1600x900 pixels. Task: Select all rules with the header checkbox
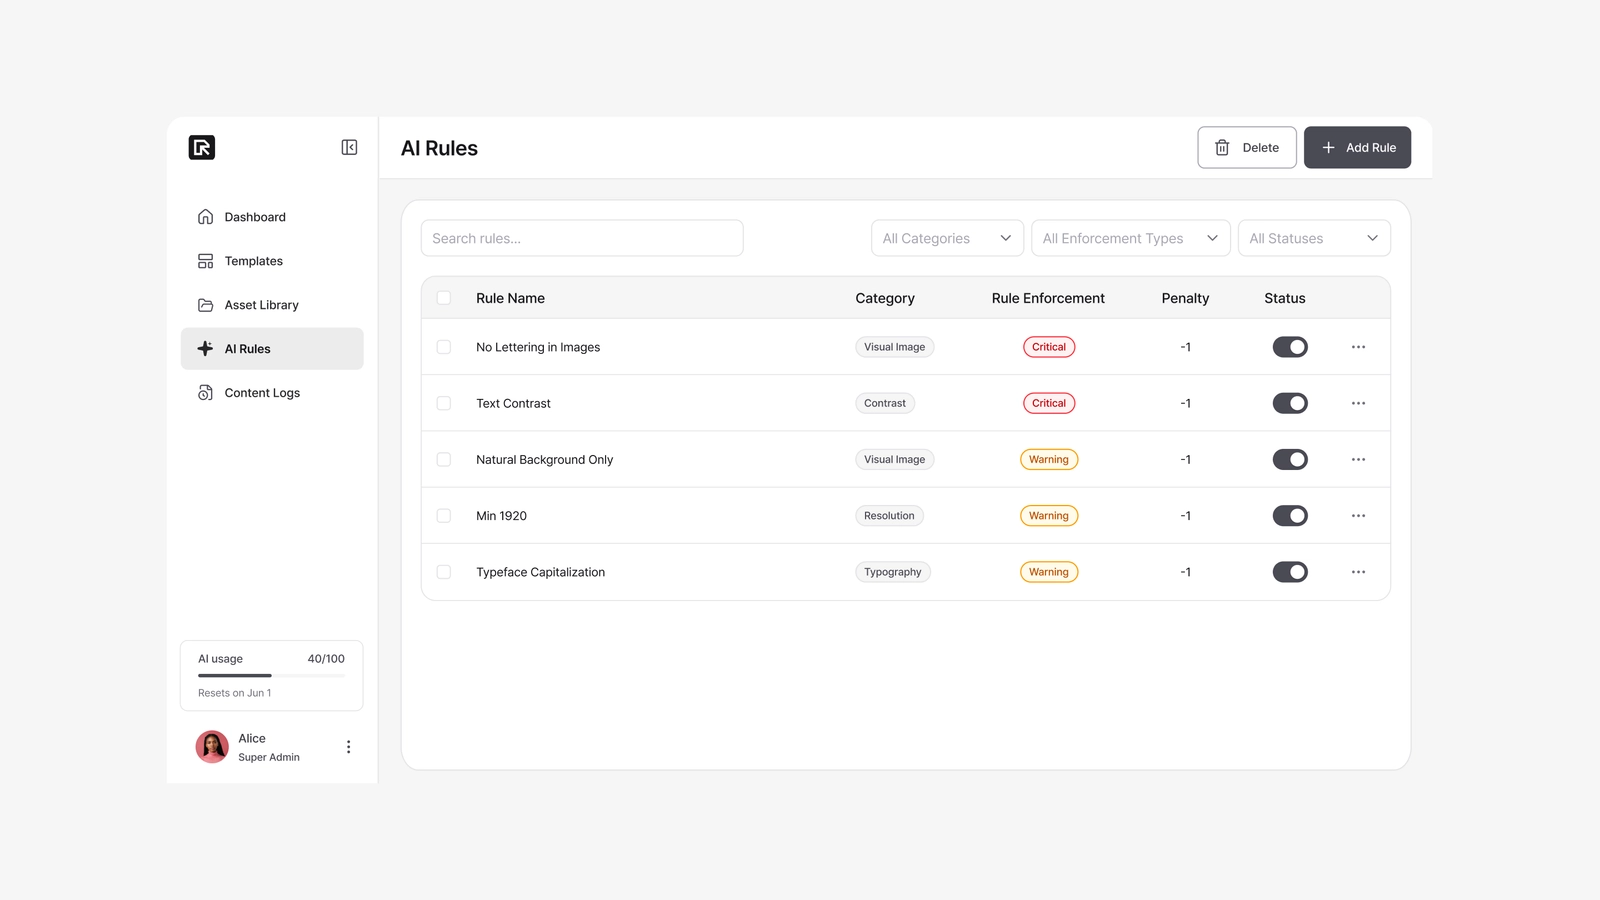pos(444,298)
